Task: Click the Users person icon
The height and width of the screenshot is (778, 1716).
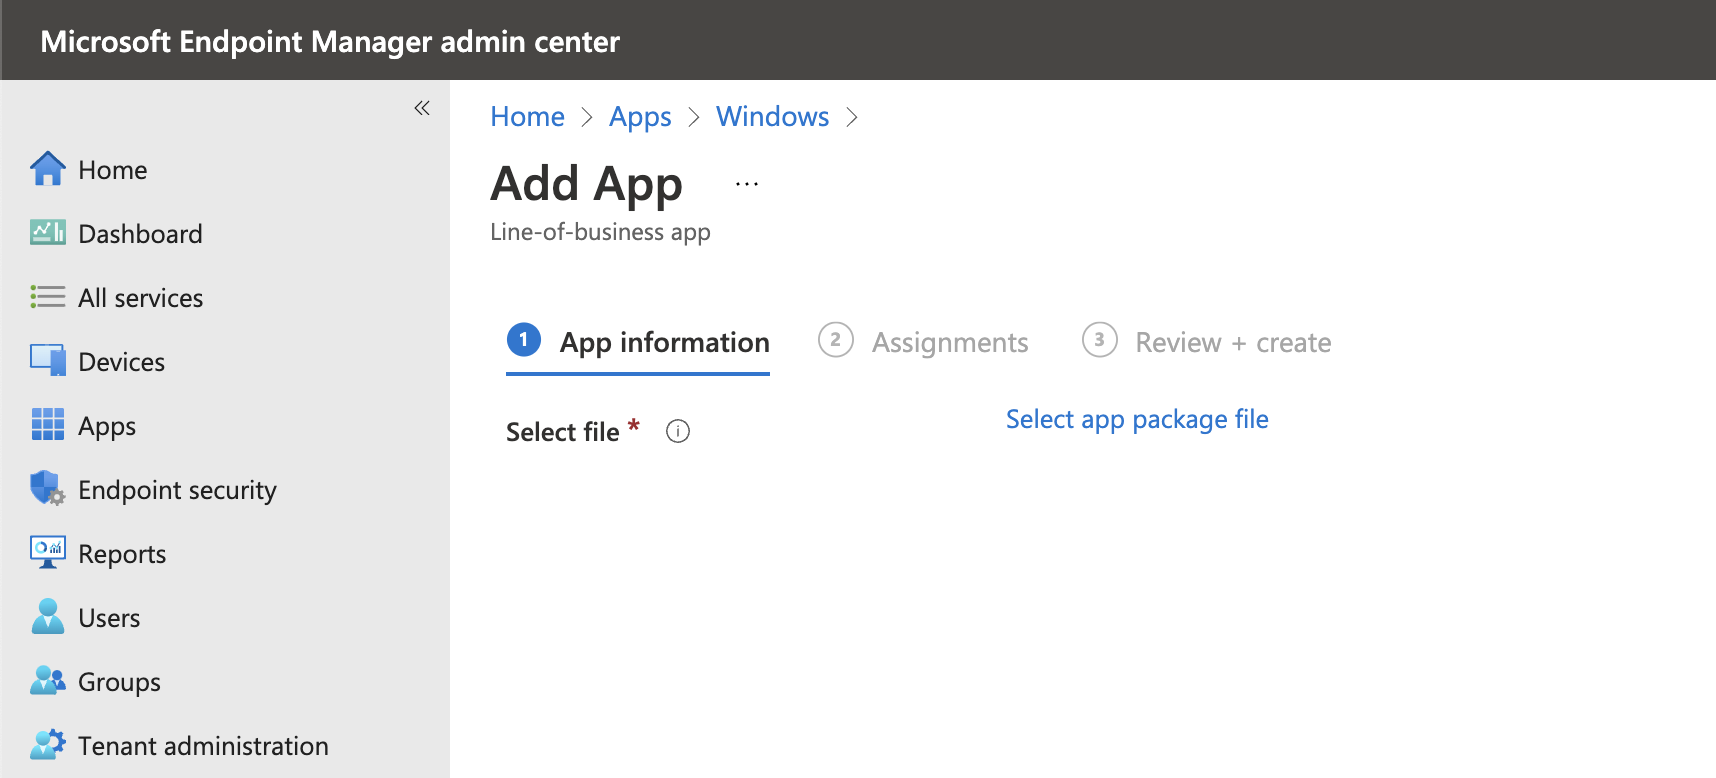Action: (48, 617)
